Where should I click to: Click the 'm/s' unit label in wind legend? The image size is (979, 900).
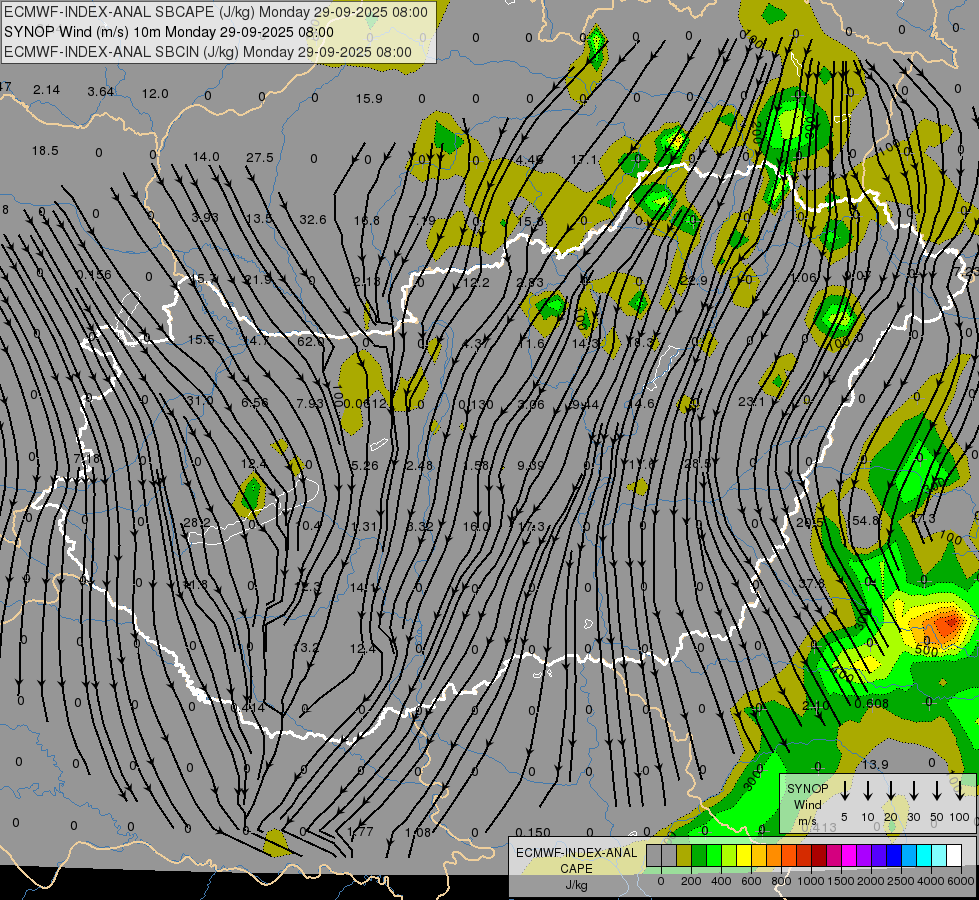pos(807,821)
